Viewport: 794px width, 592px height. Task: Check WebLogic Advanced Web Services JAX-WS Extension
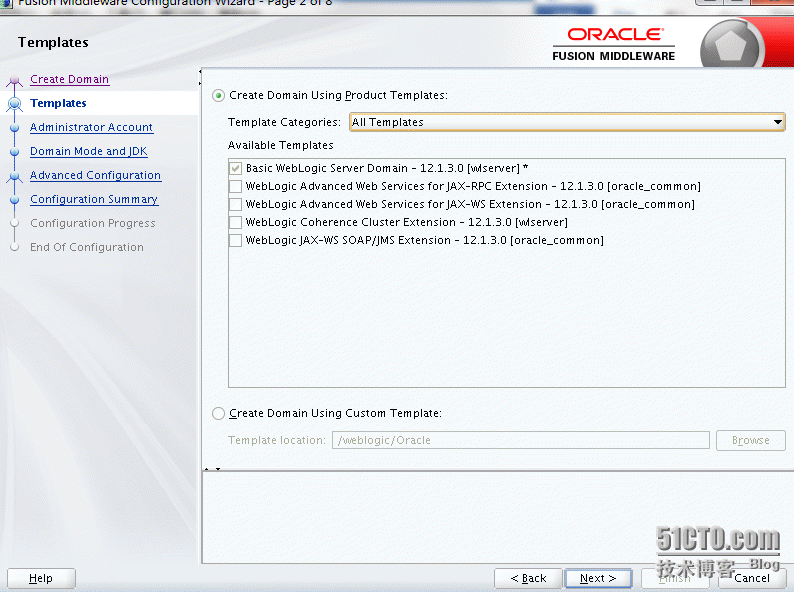click(x=235, y=204)
